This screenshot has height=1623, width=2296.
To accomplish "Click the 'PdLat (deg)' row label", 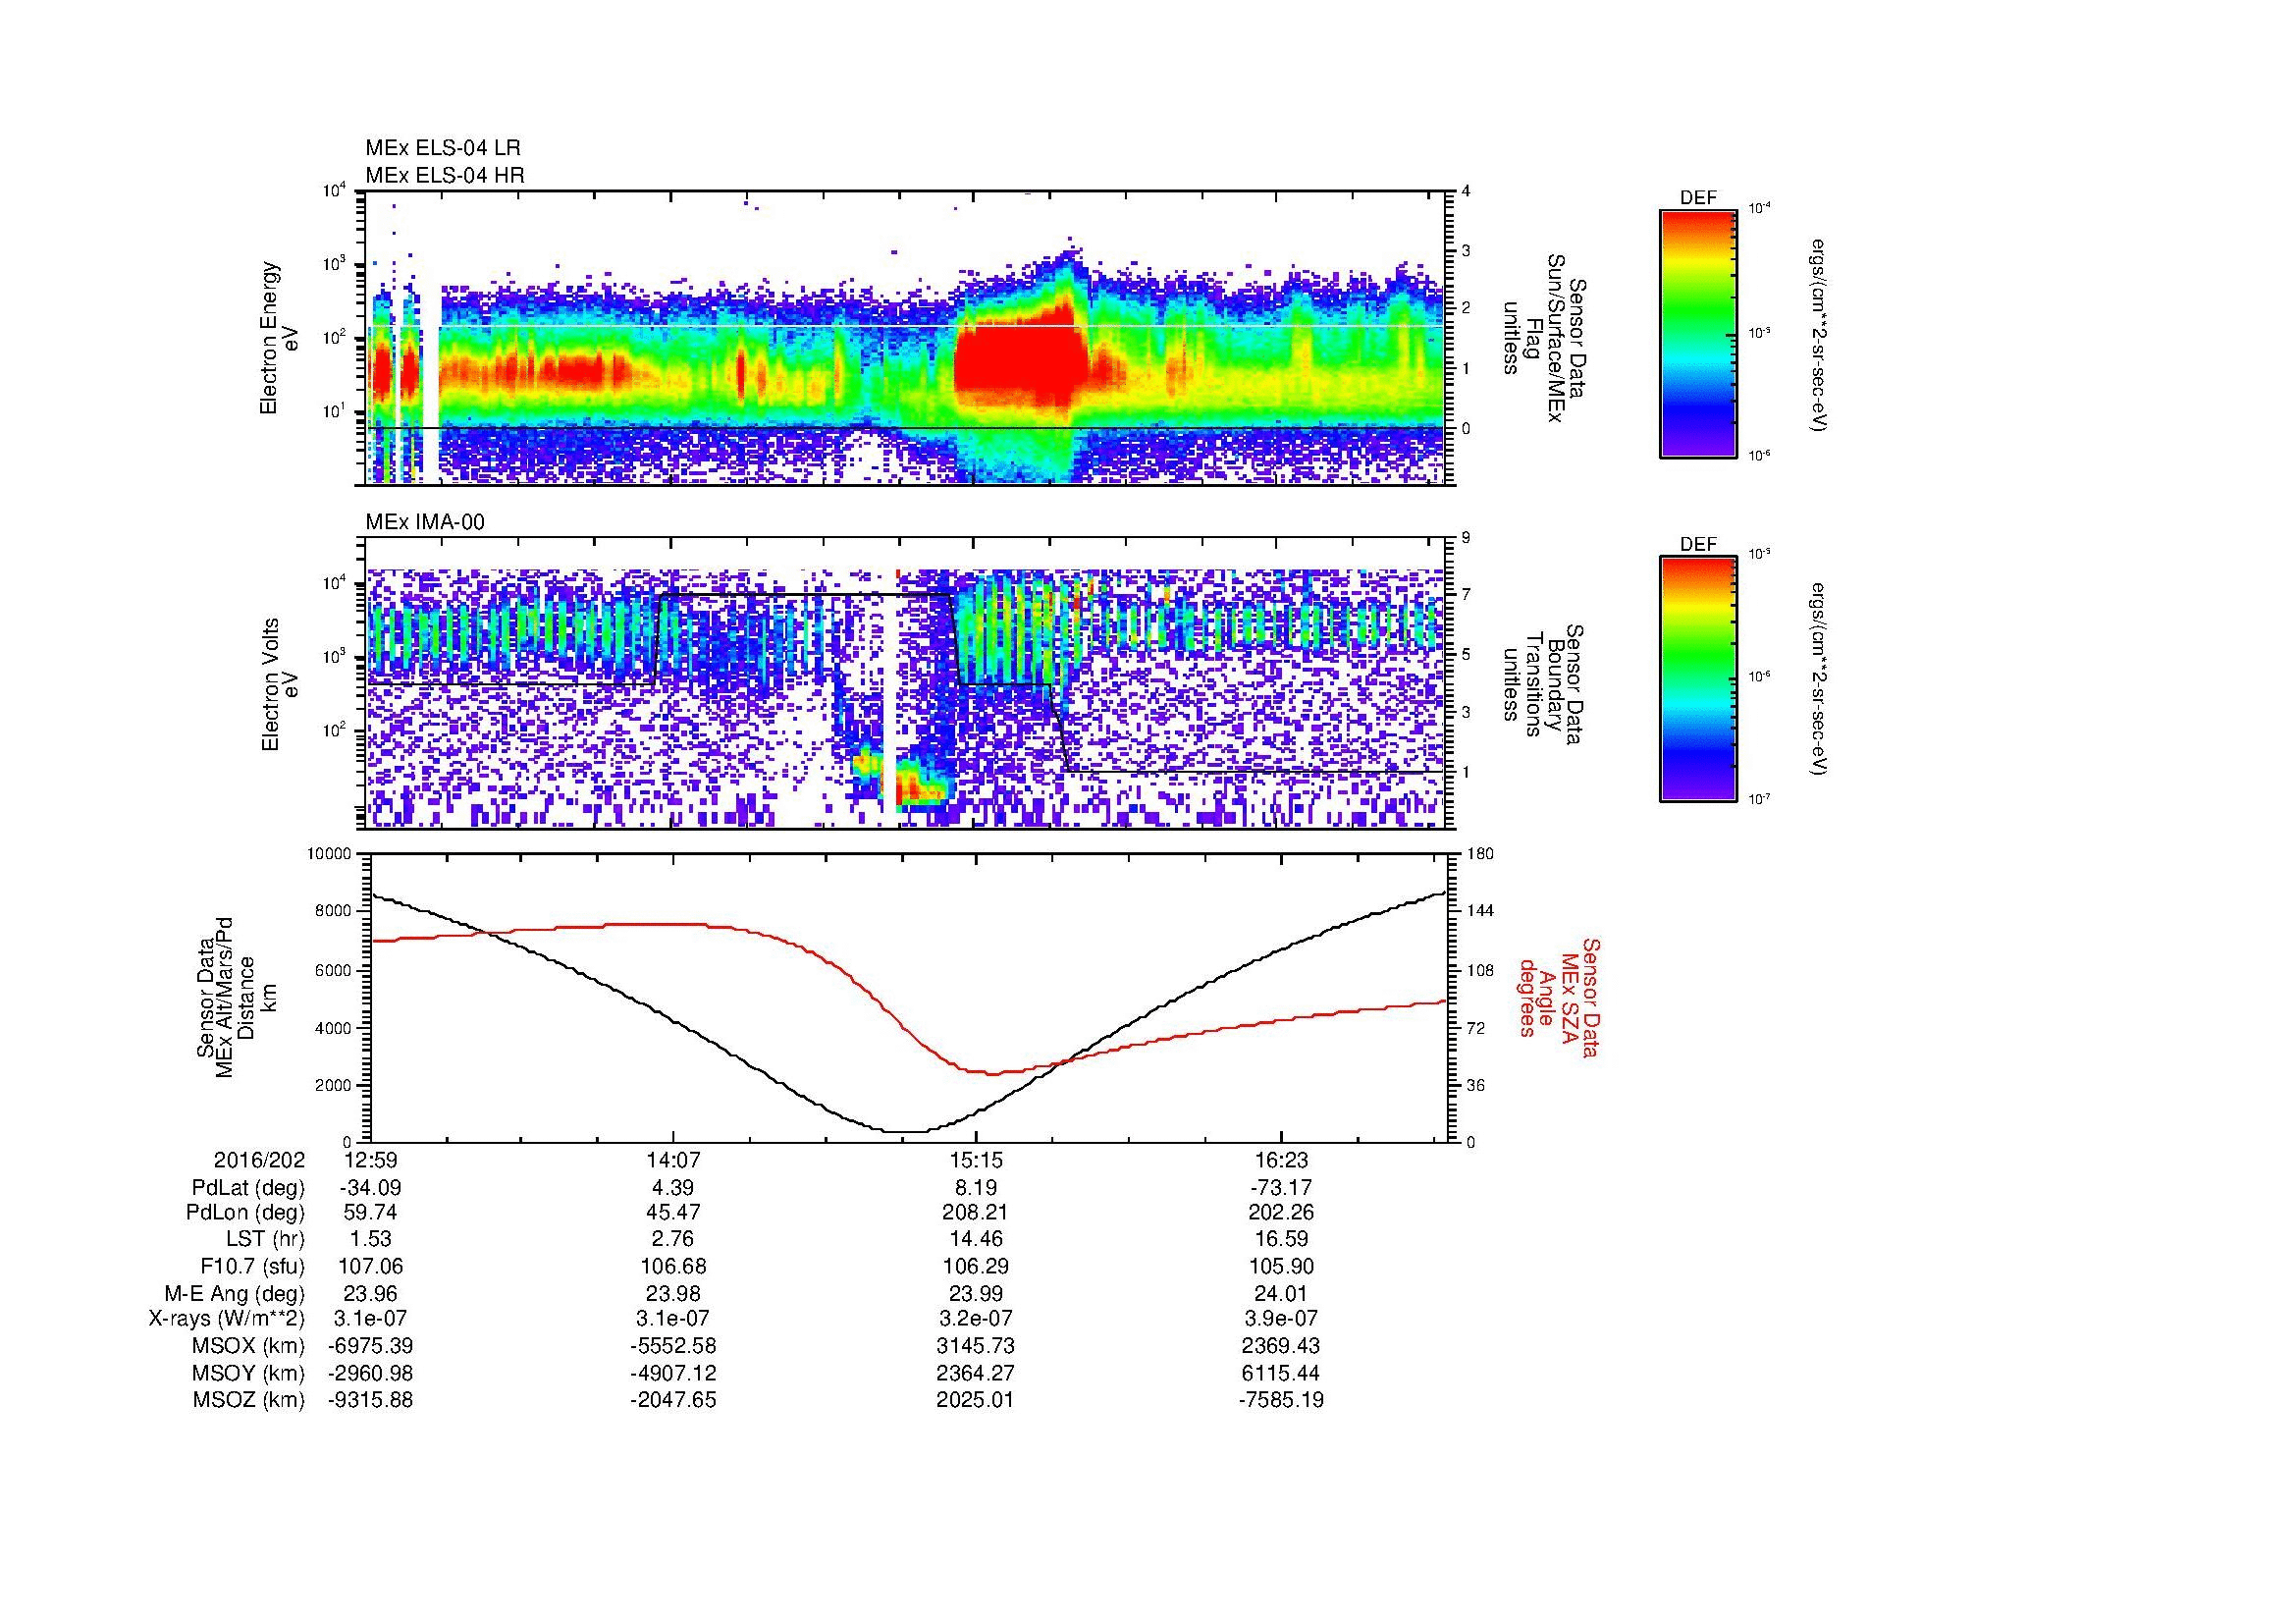I will click(248, 1188).
